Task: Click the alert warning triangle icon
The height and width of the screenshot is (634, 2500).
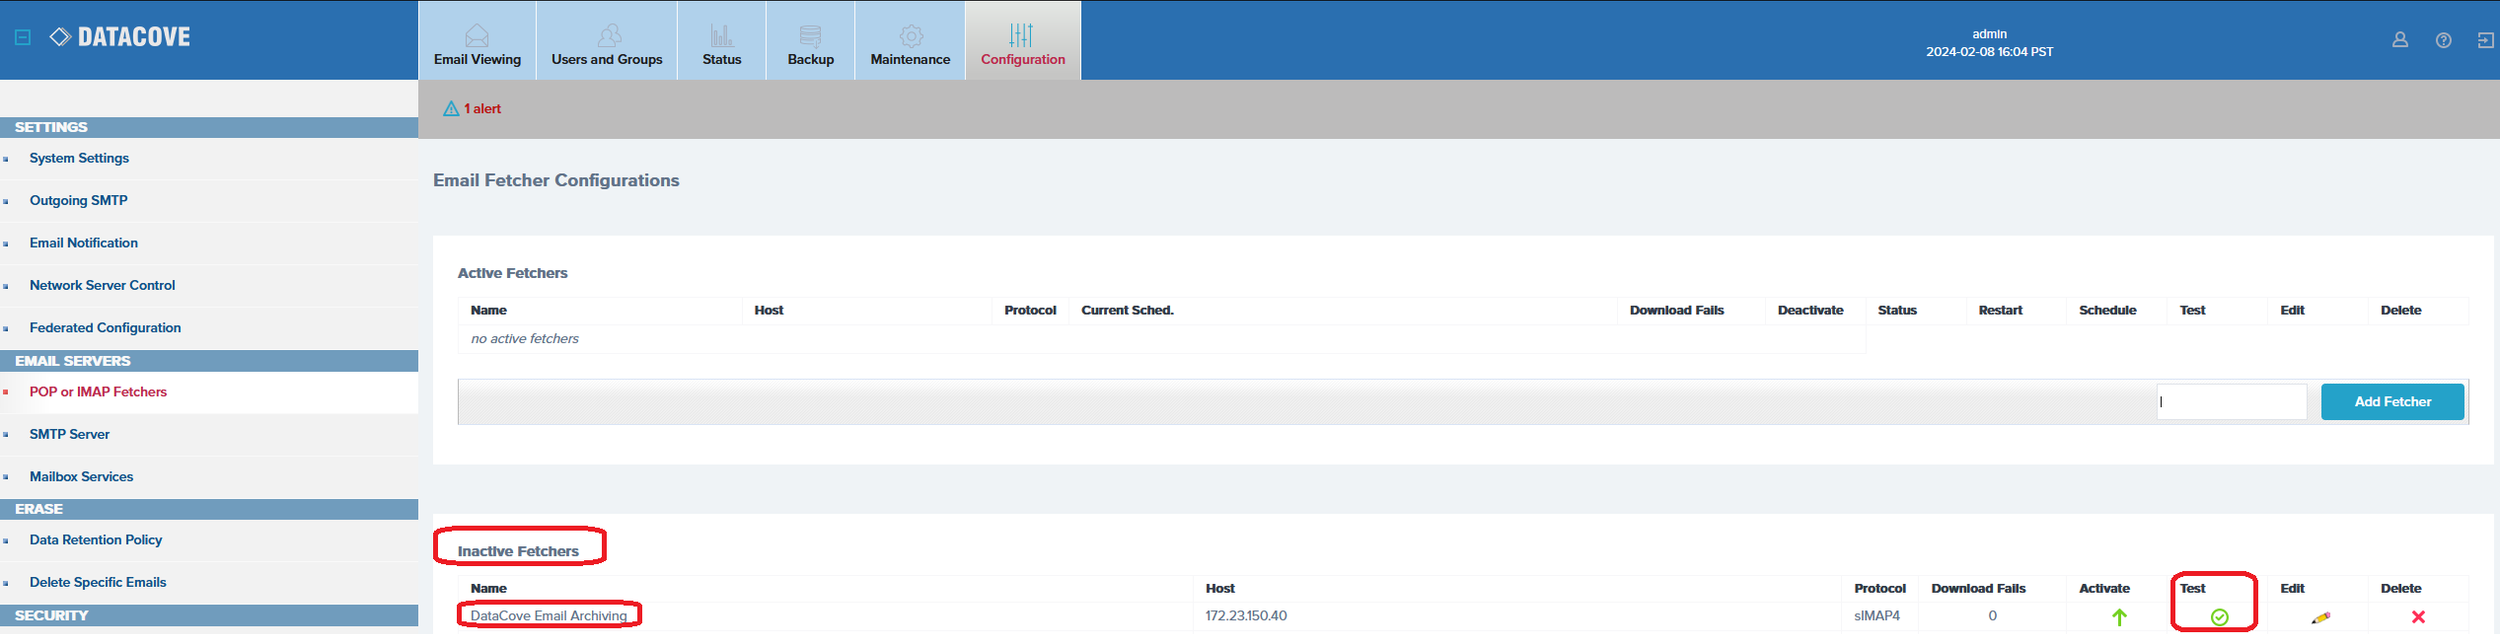Action: 451,108
